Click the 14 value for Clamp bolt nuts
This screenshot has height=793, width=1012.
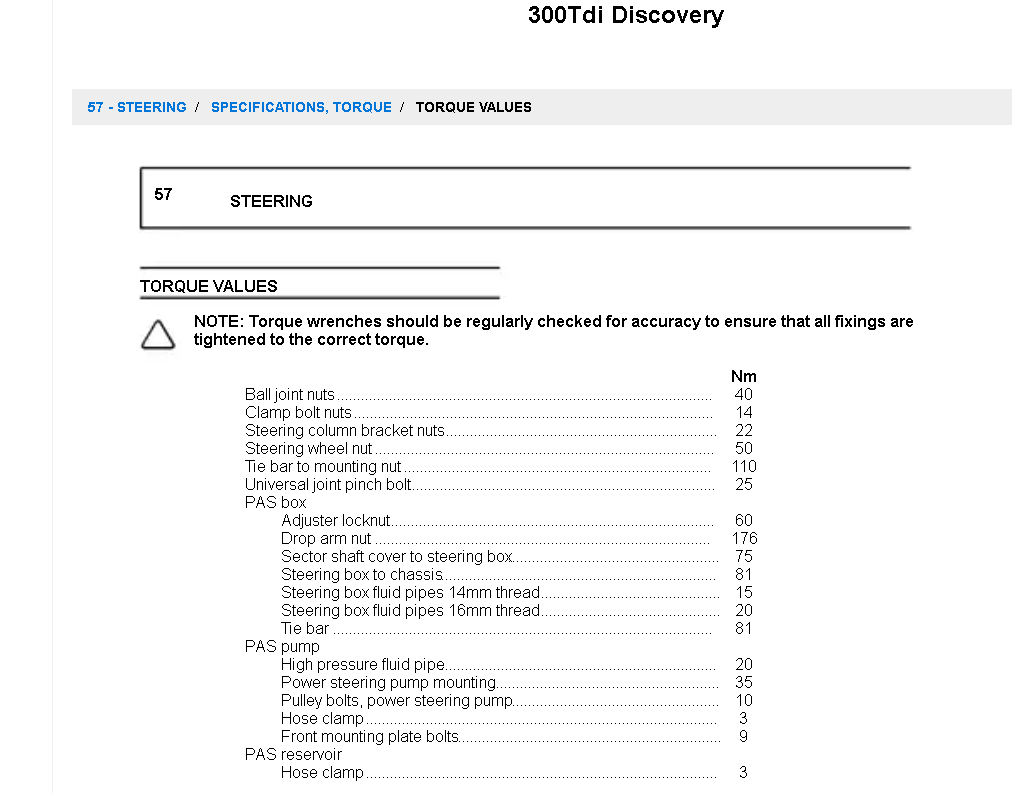coord(744,412)
